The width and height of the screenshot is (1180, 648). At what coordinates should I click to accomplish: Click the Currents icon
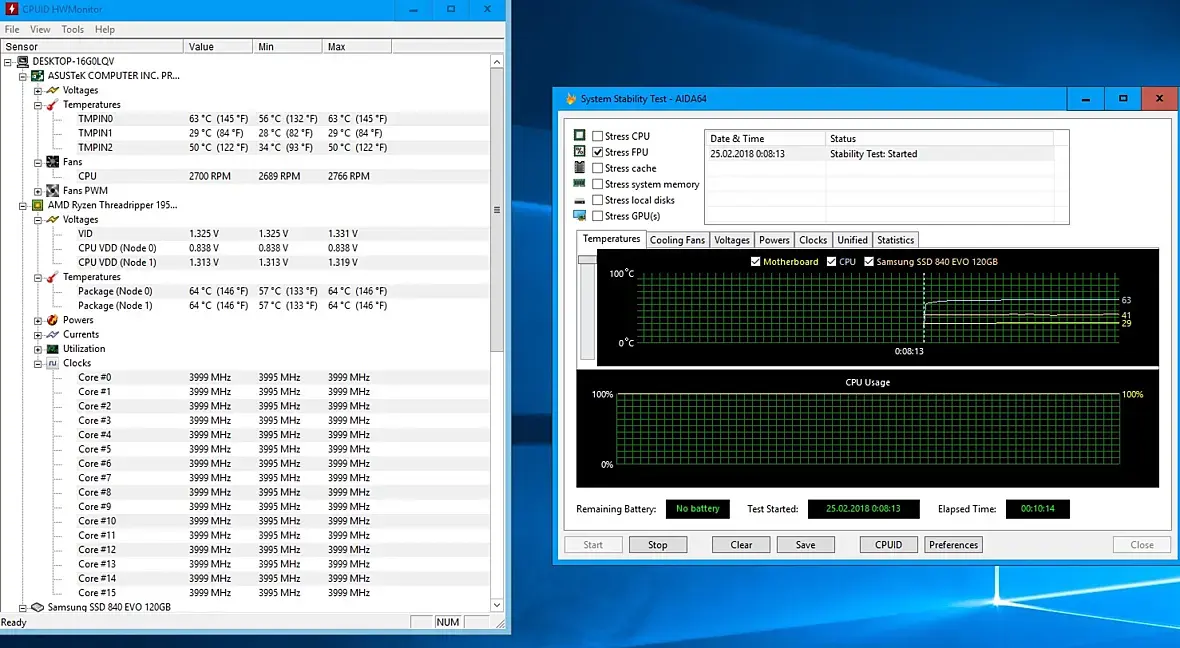point(53,334)
